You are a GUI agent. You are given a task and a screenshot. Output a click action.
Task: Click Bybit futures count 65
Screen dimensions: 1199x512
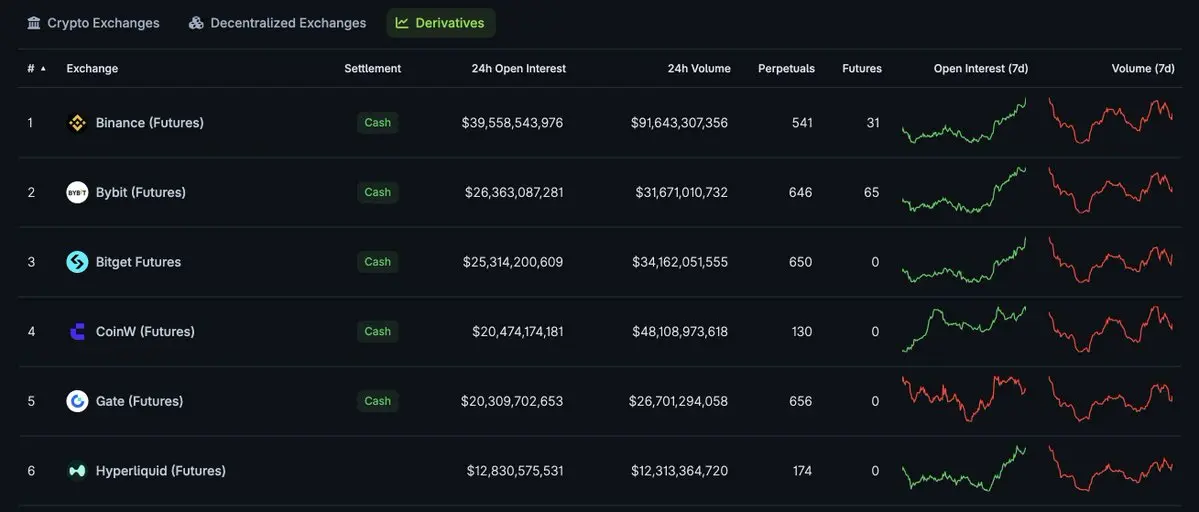872,193
